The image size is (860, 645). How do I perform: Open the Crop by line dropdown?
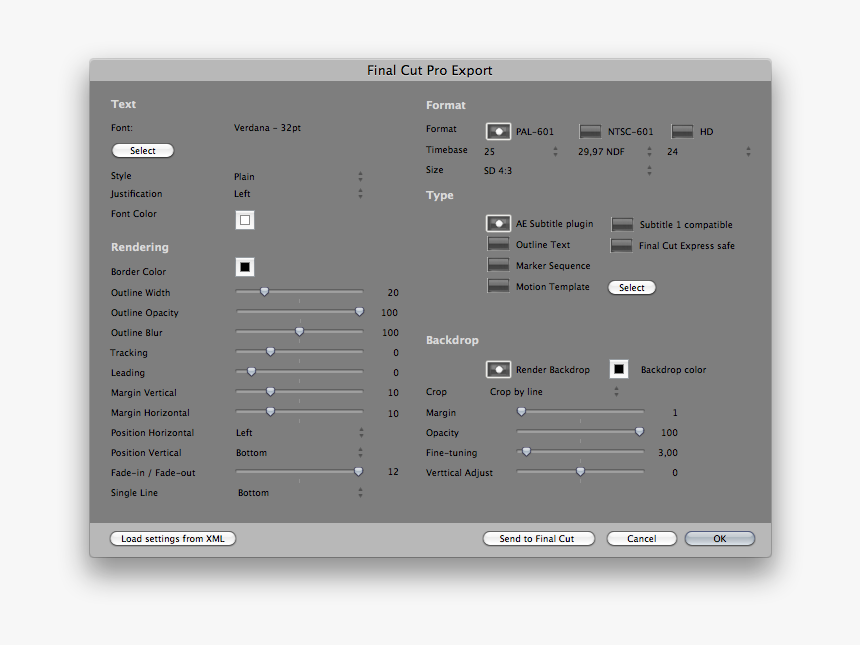pos(554,392)
